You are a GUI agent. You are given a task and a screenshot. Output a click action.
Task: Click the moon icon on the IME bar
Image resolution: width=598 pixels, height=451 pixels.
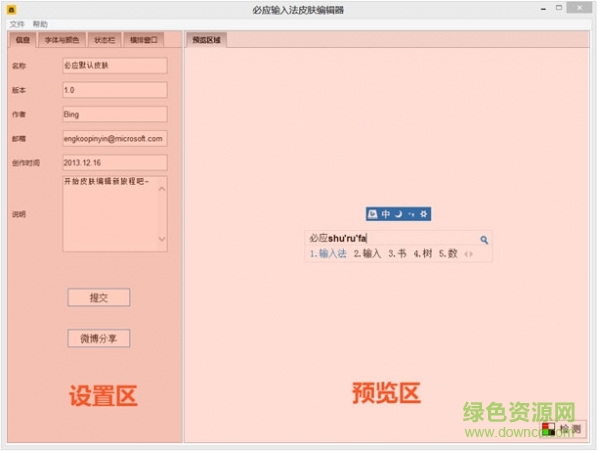tap(399, 214)
